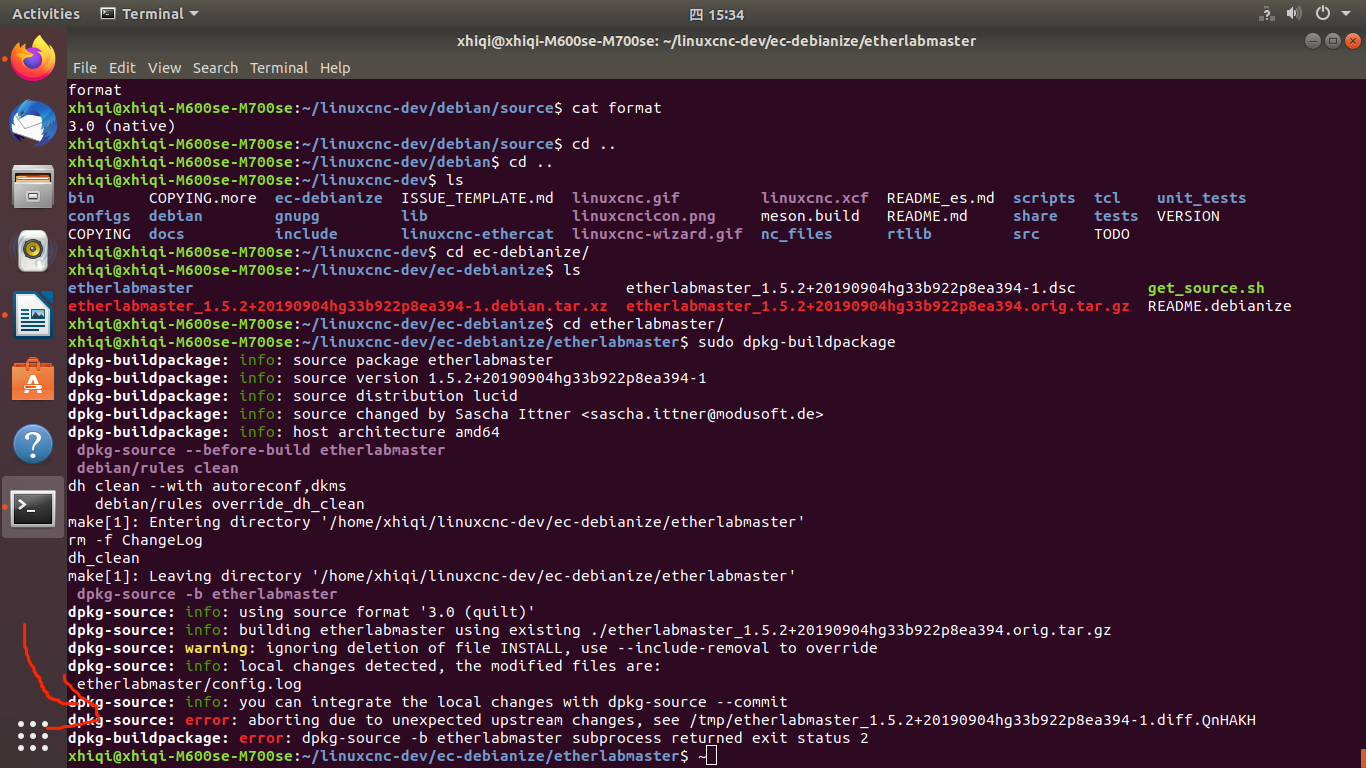Open the Files manager dock icon
This screenshot has width=1366, height=768.
33,186
